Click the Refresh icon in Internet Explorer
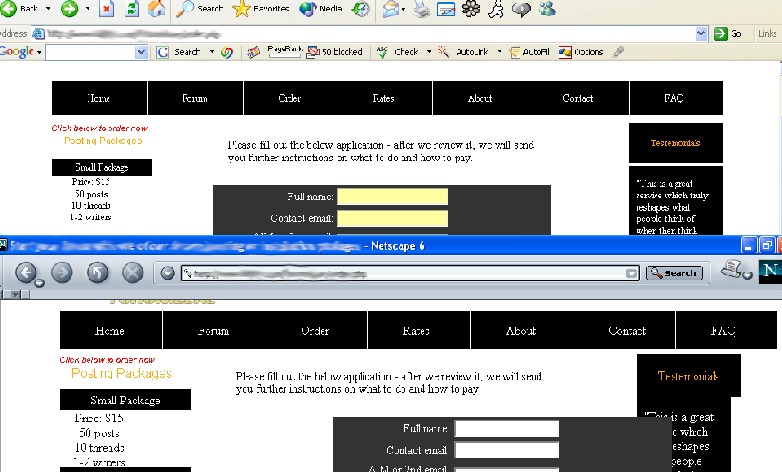This screenshot has height=472, width=782. click(132, 8)
